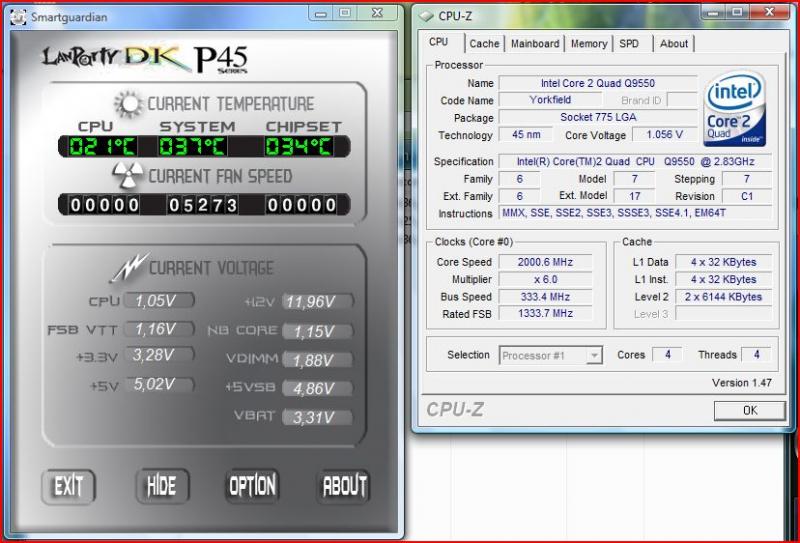Image resolution: width=800 pixels, height=543 pixels.
Task: Click the CPU temperature reading 021°C
Action: tap(102, 147)
